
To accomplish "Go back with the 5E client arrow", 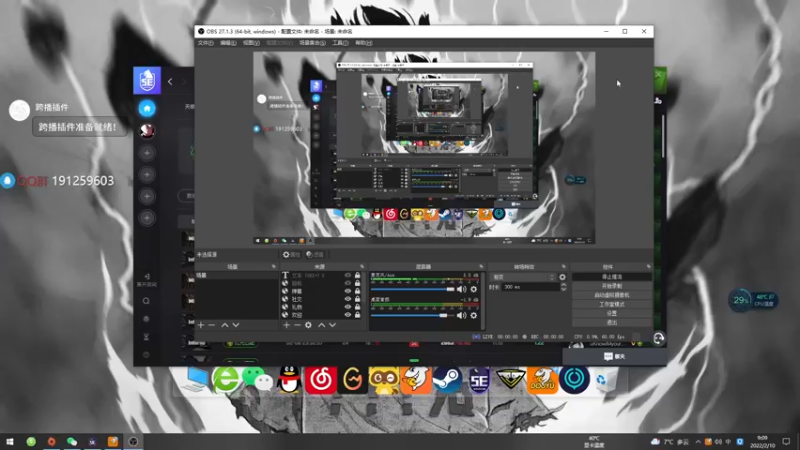I will [170, 82].
